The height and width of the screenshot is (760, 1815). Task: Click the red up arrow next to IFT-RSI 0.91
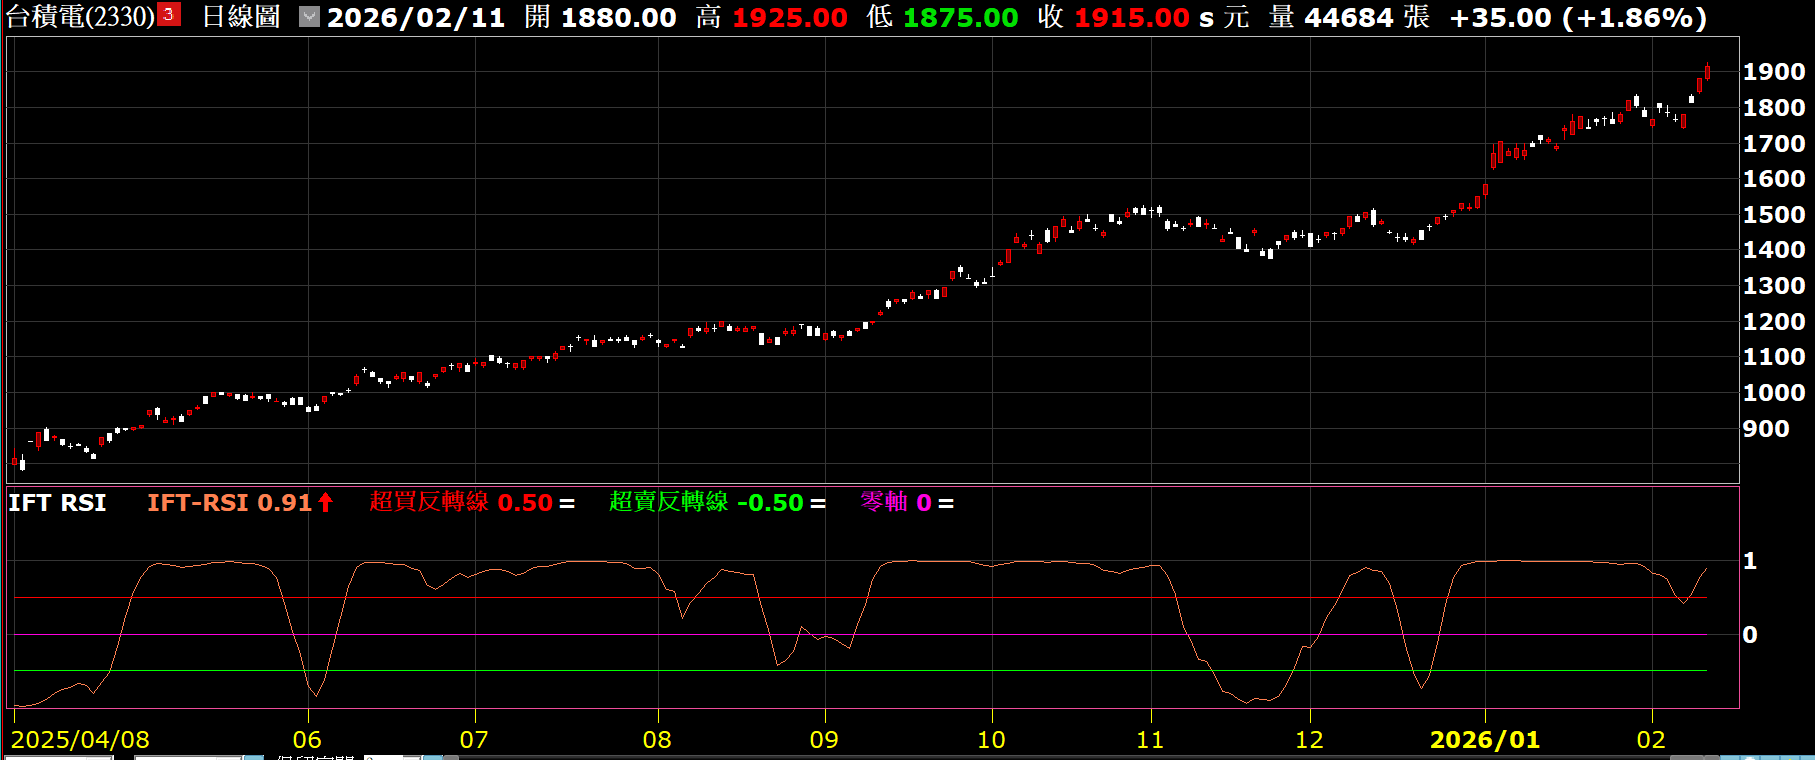point(325,502)
